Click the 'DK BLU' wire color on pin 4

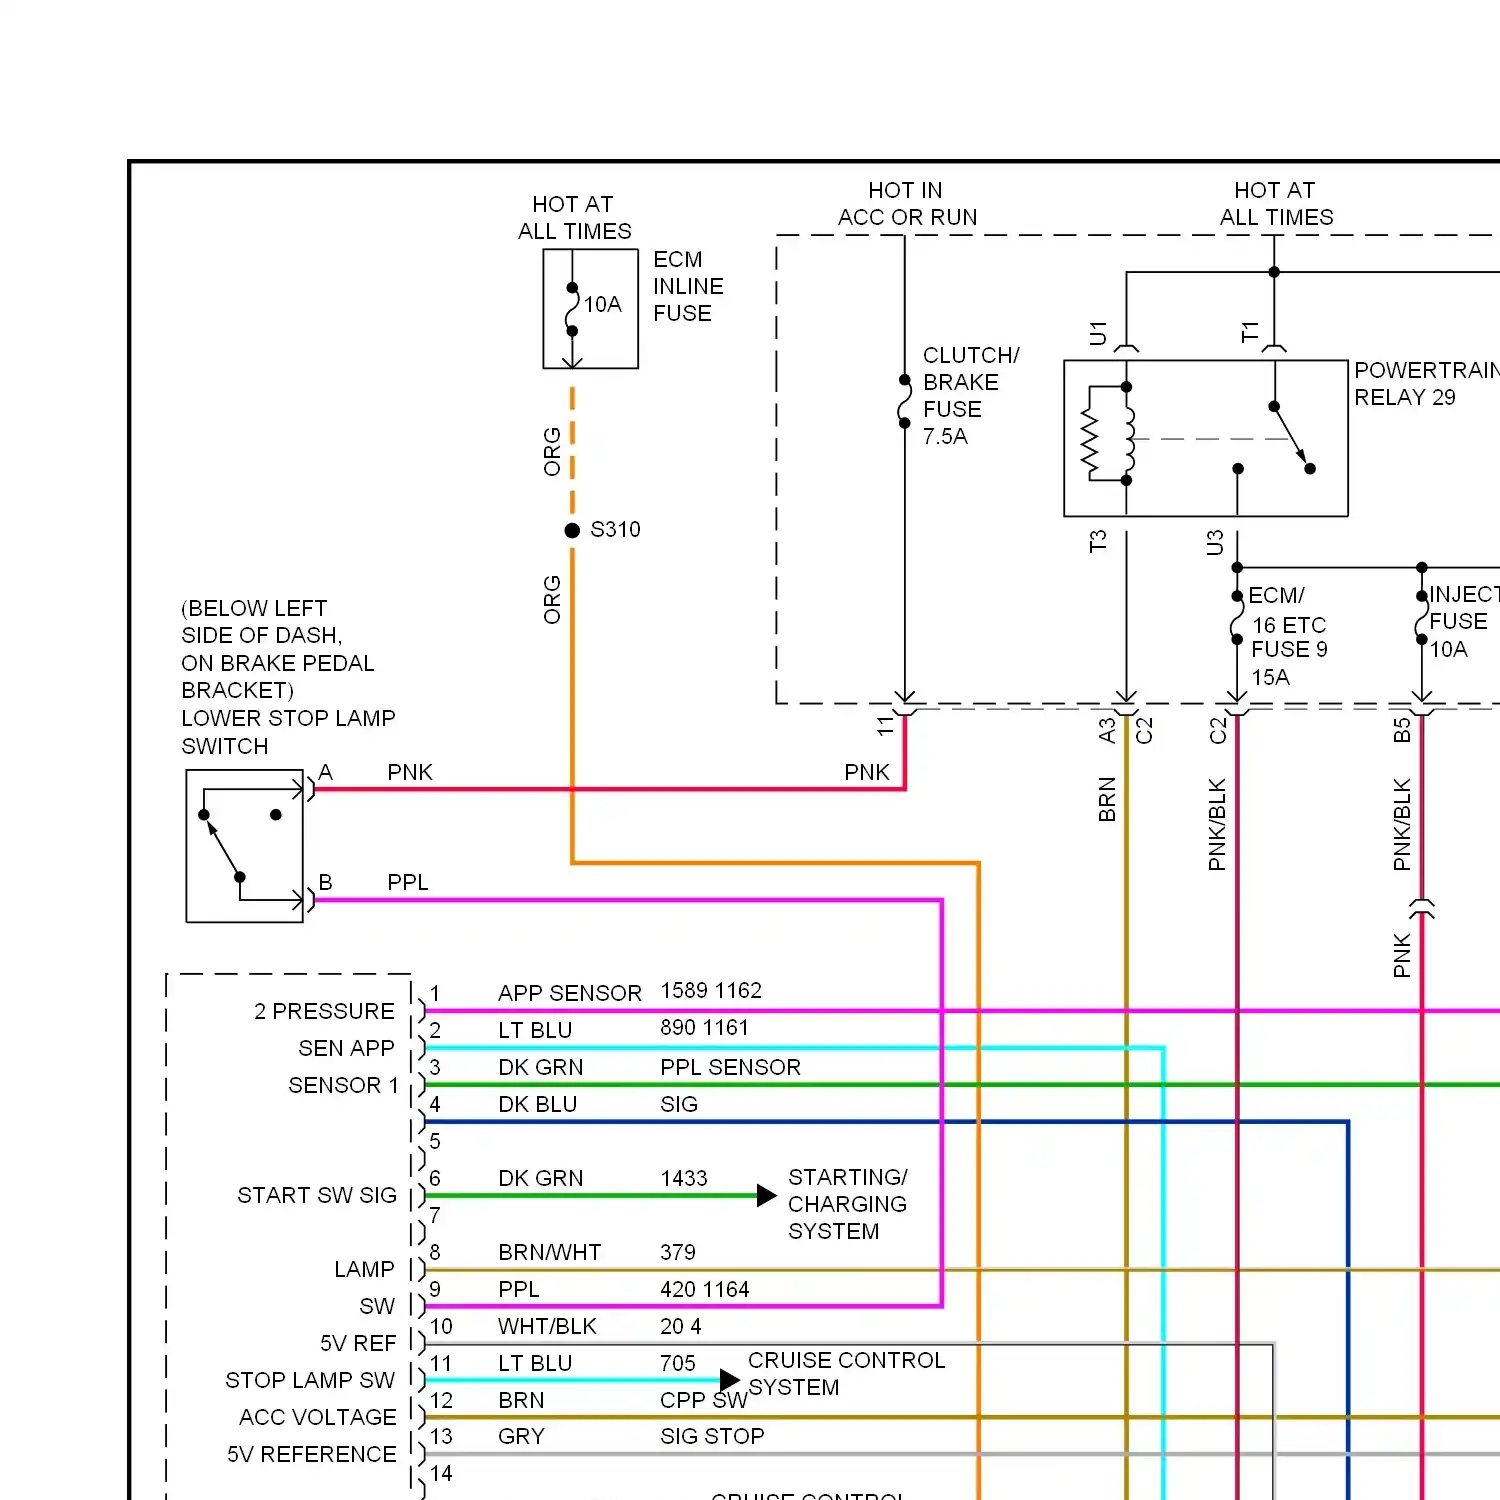tap(538, 1104)
